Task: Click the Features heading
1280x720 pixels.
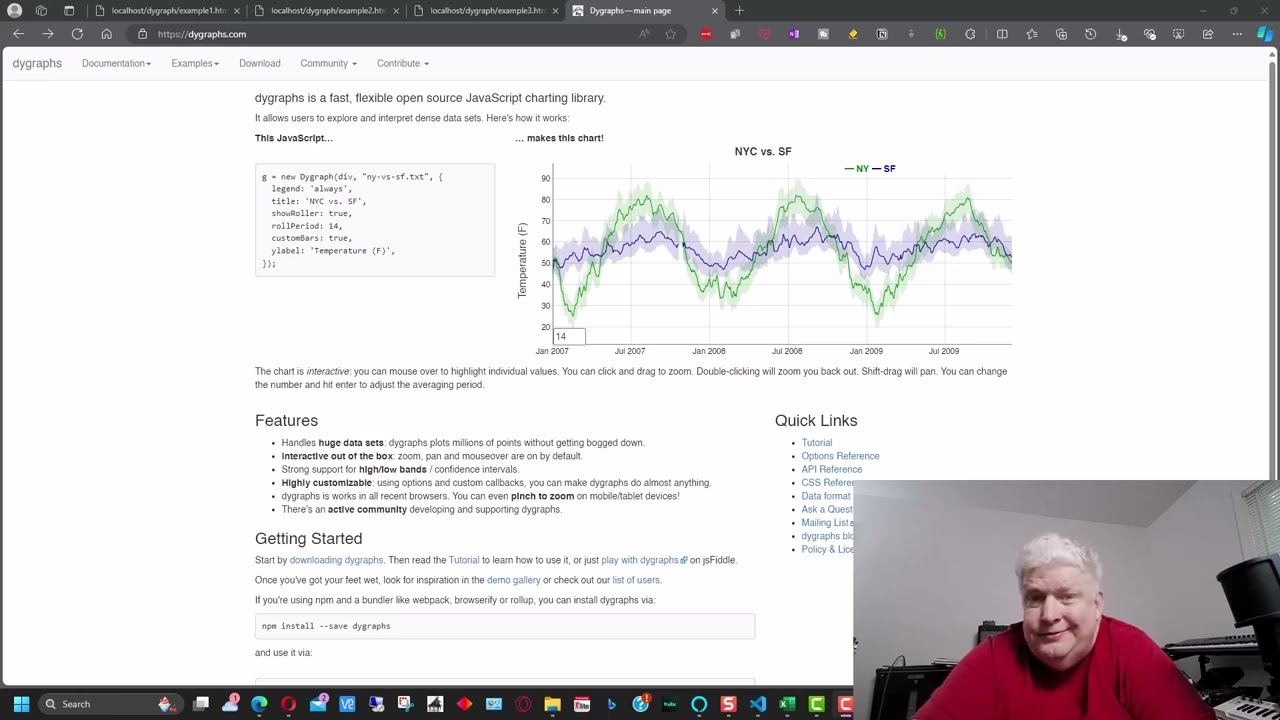Action: (x=286, y=421)
